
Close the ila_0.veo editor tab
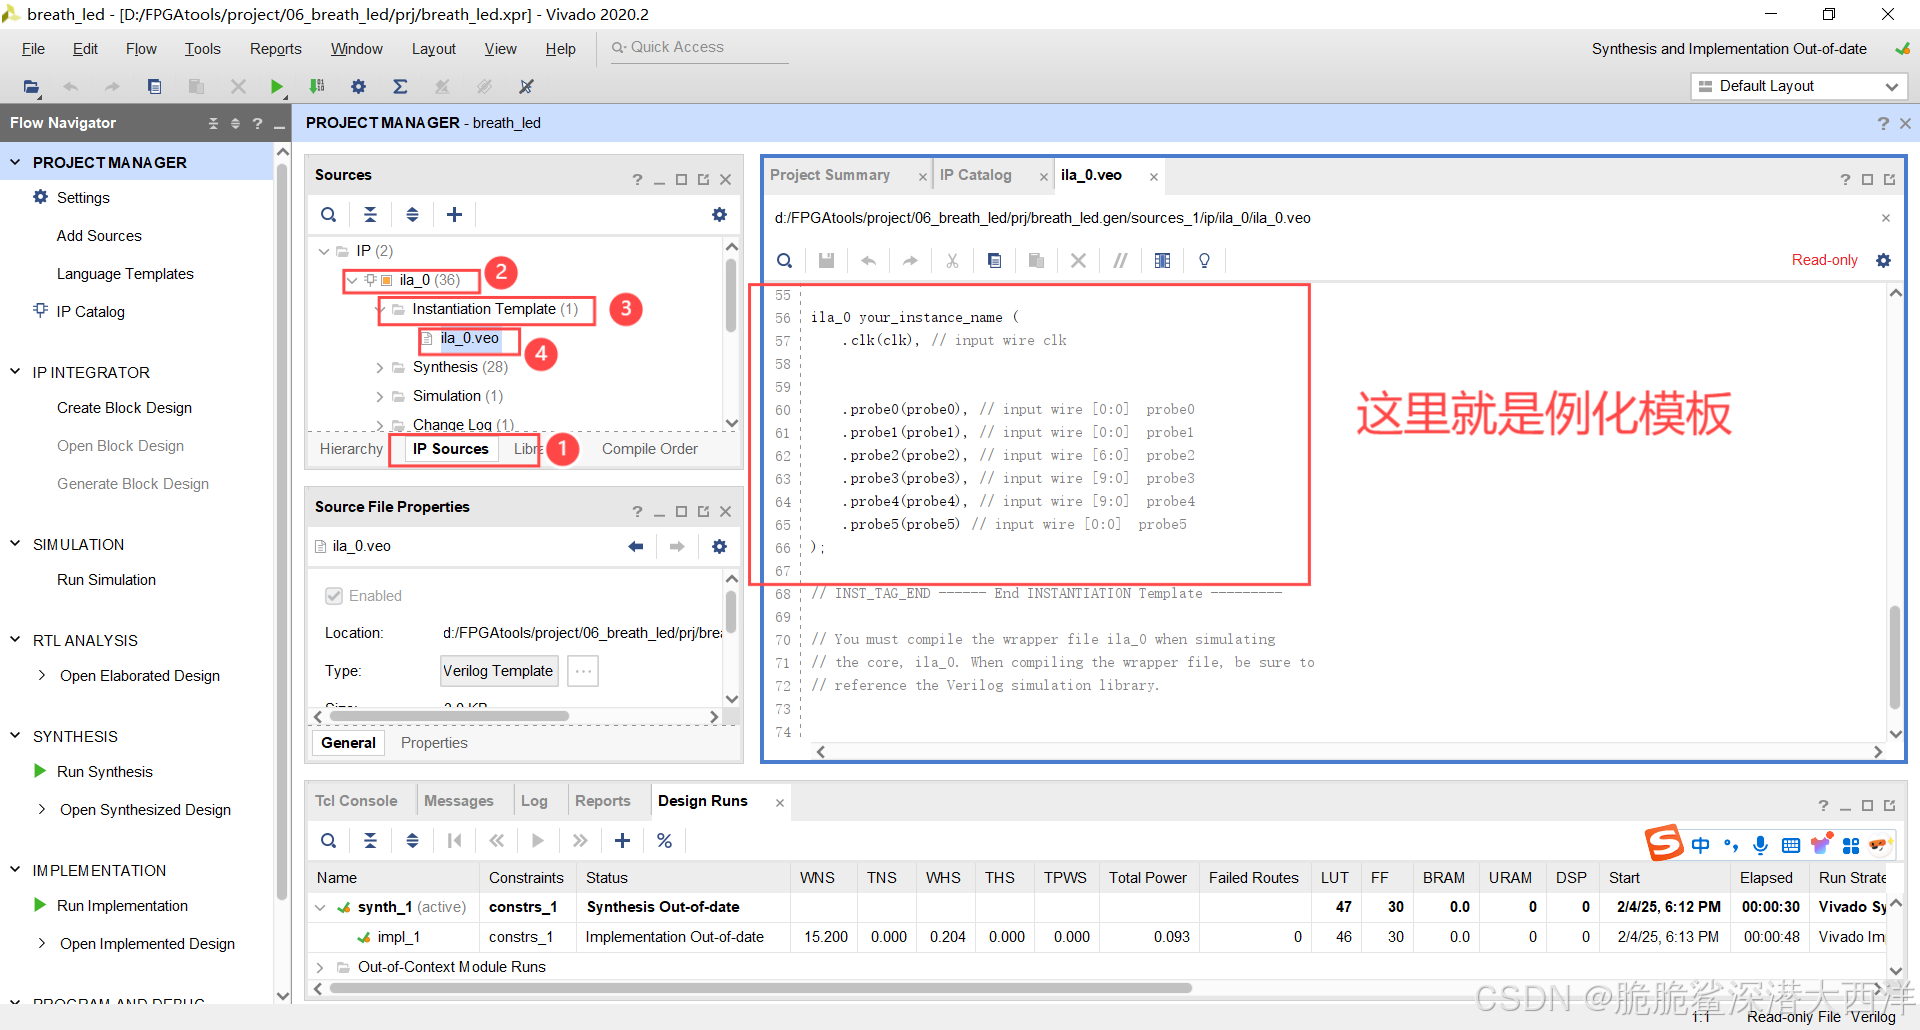point(1153,177)
